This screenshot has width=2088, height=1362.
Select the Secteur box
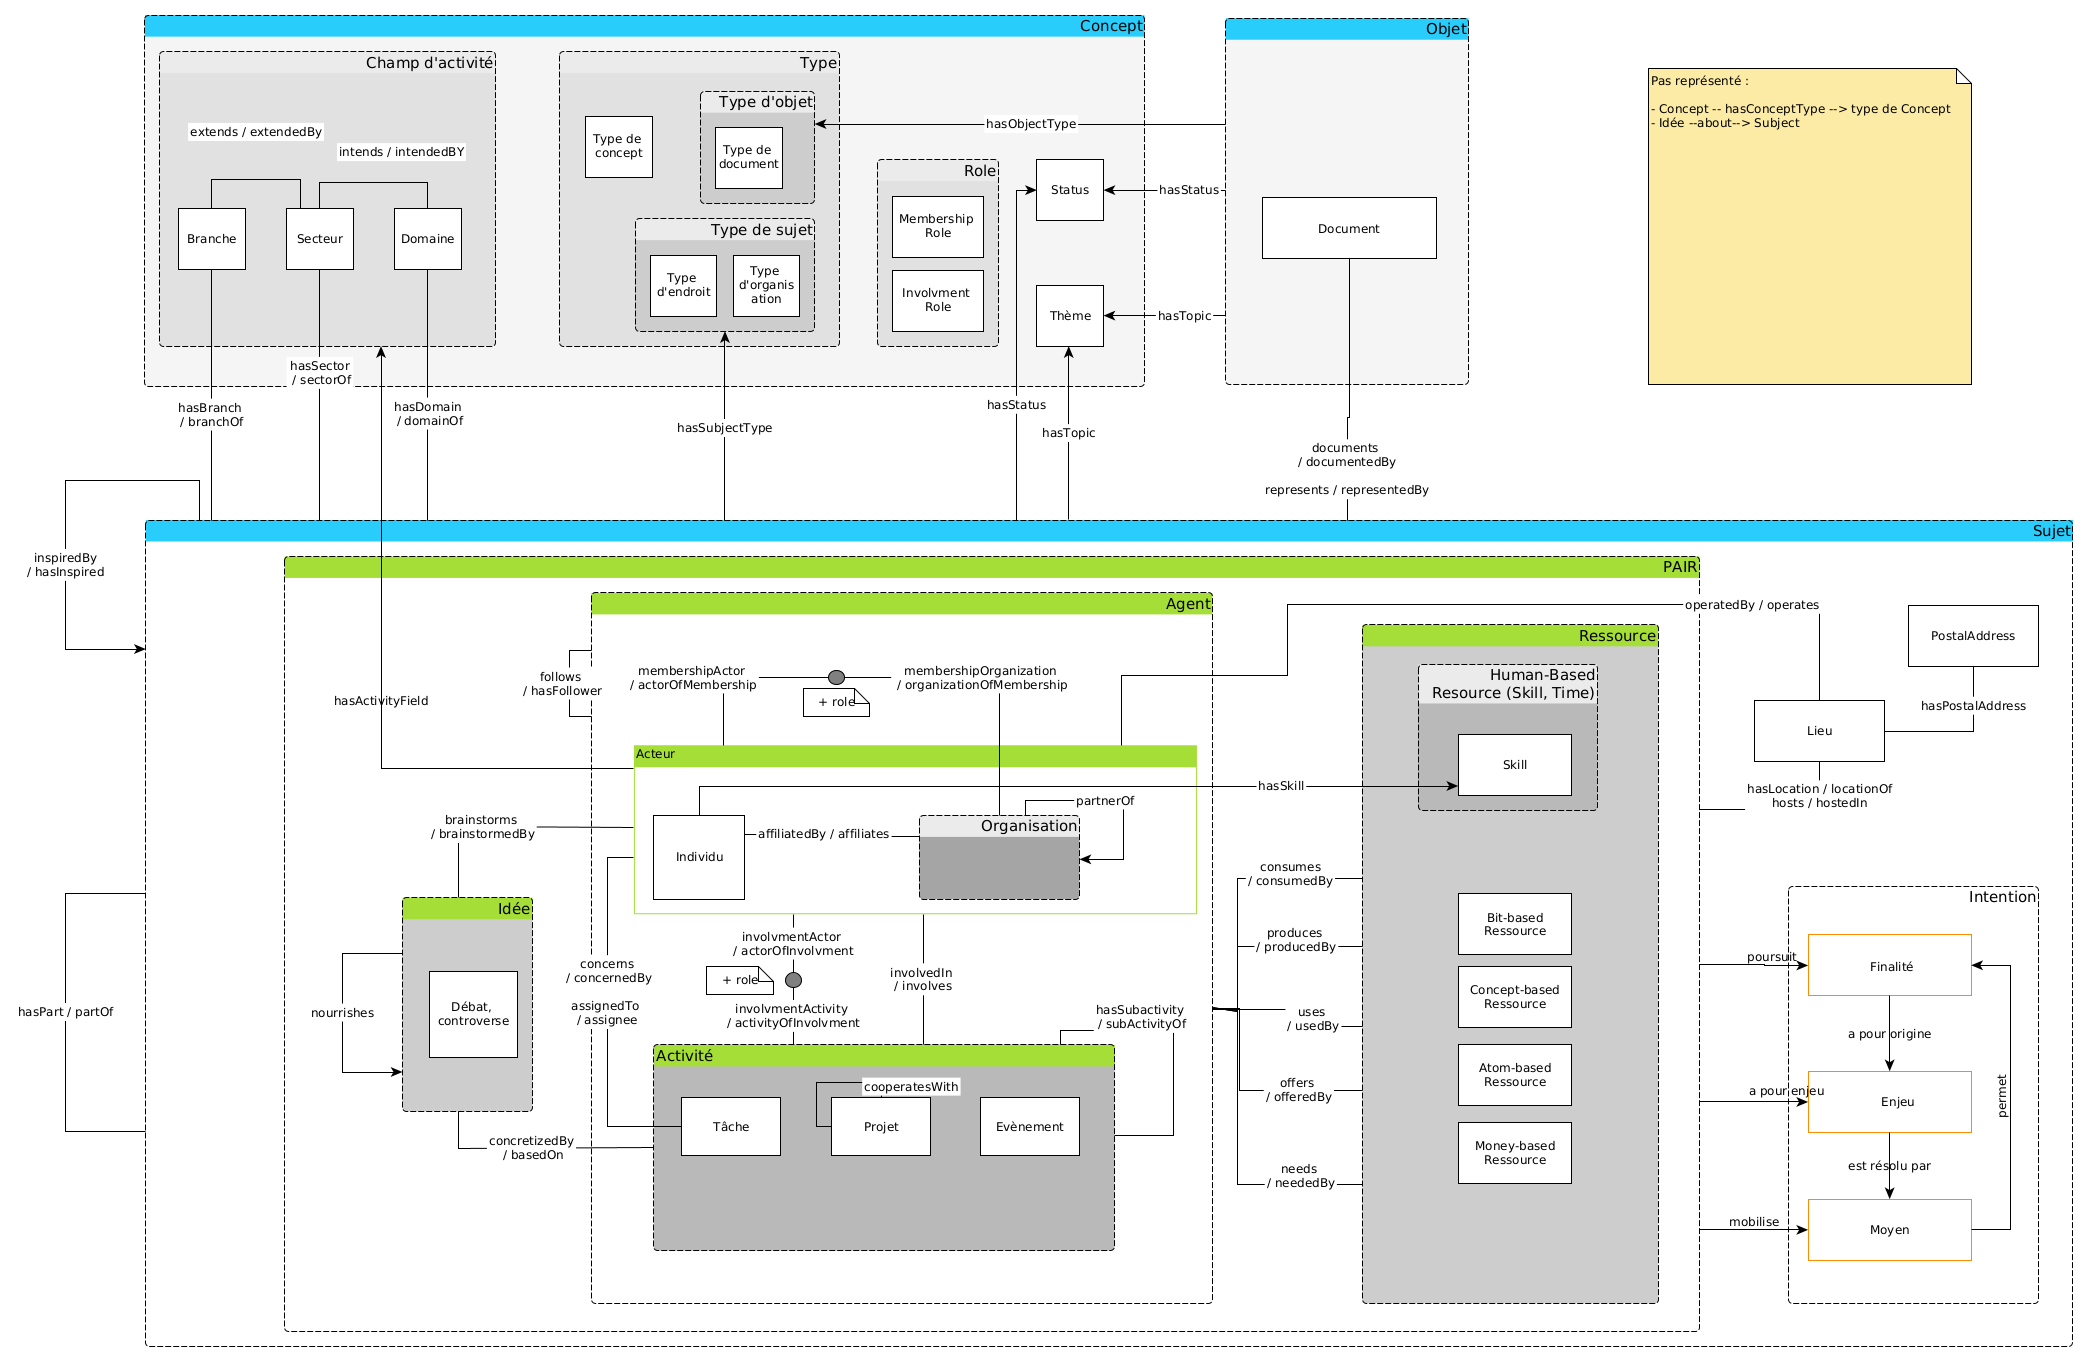pos(319,239)
